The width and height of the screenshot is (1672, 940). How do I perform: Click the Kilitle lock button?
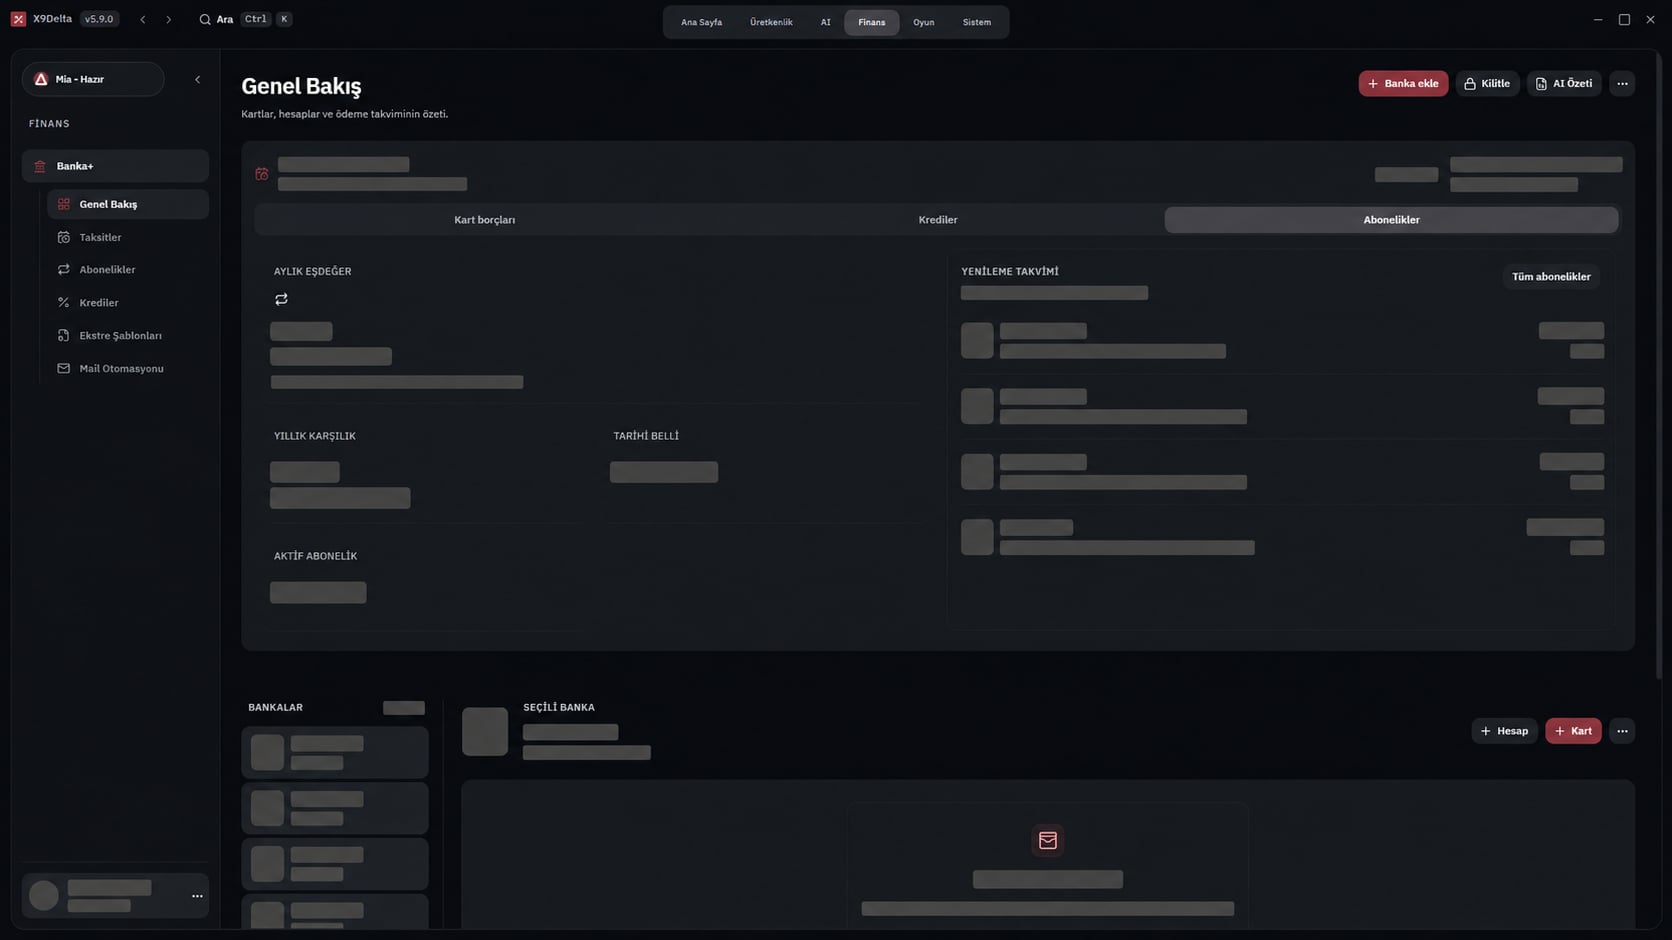tap(1487, 83)
